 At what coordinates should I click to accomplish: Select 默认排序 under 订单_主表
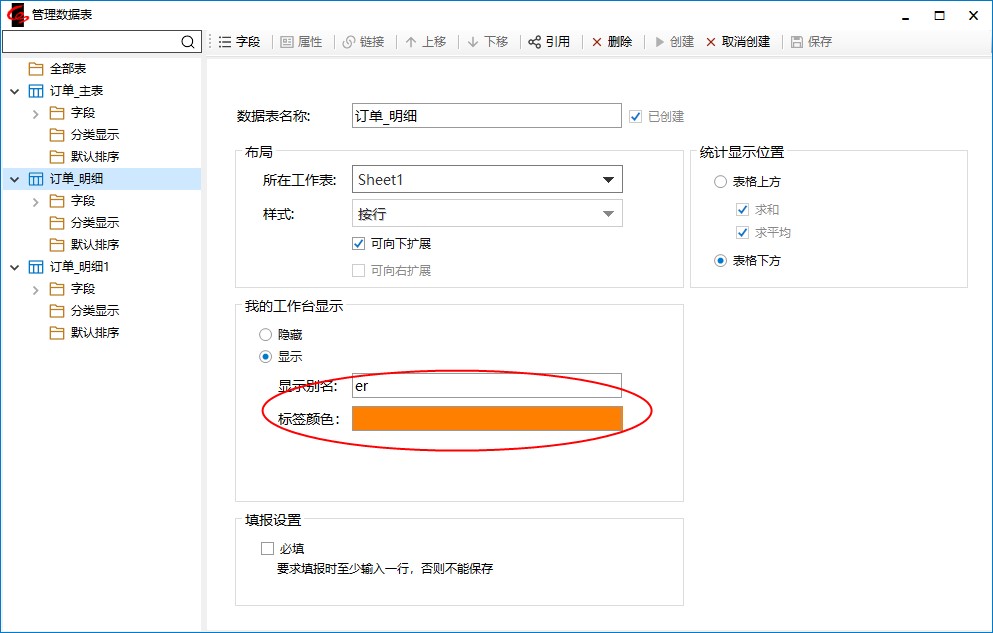pos(94,157)
